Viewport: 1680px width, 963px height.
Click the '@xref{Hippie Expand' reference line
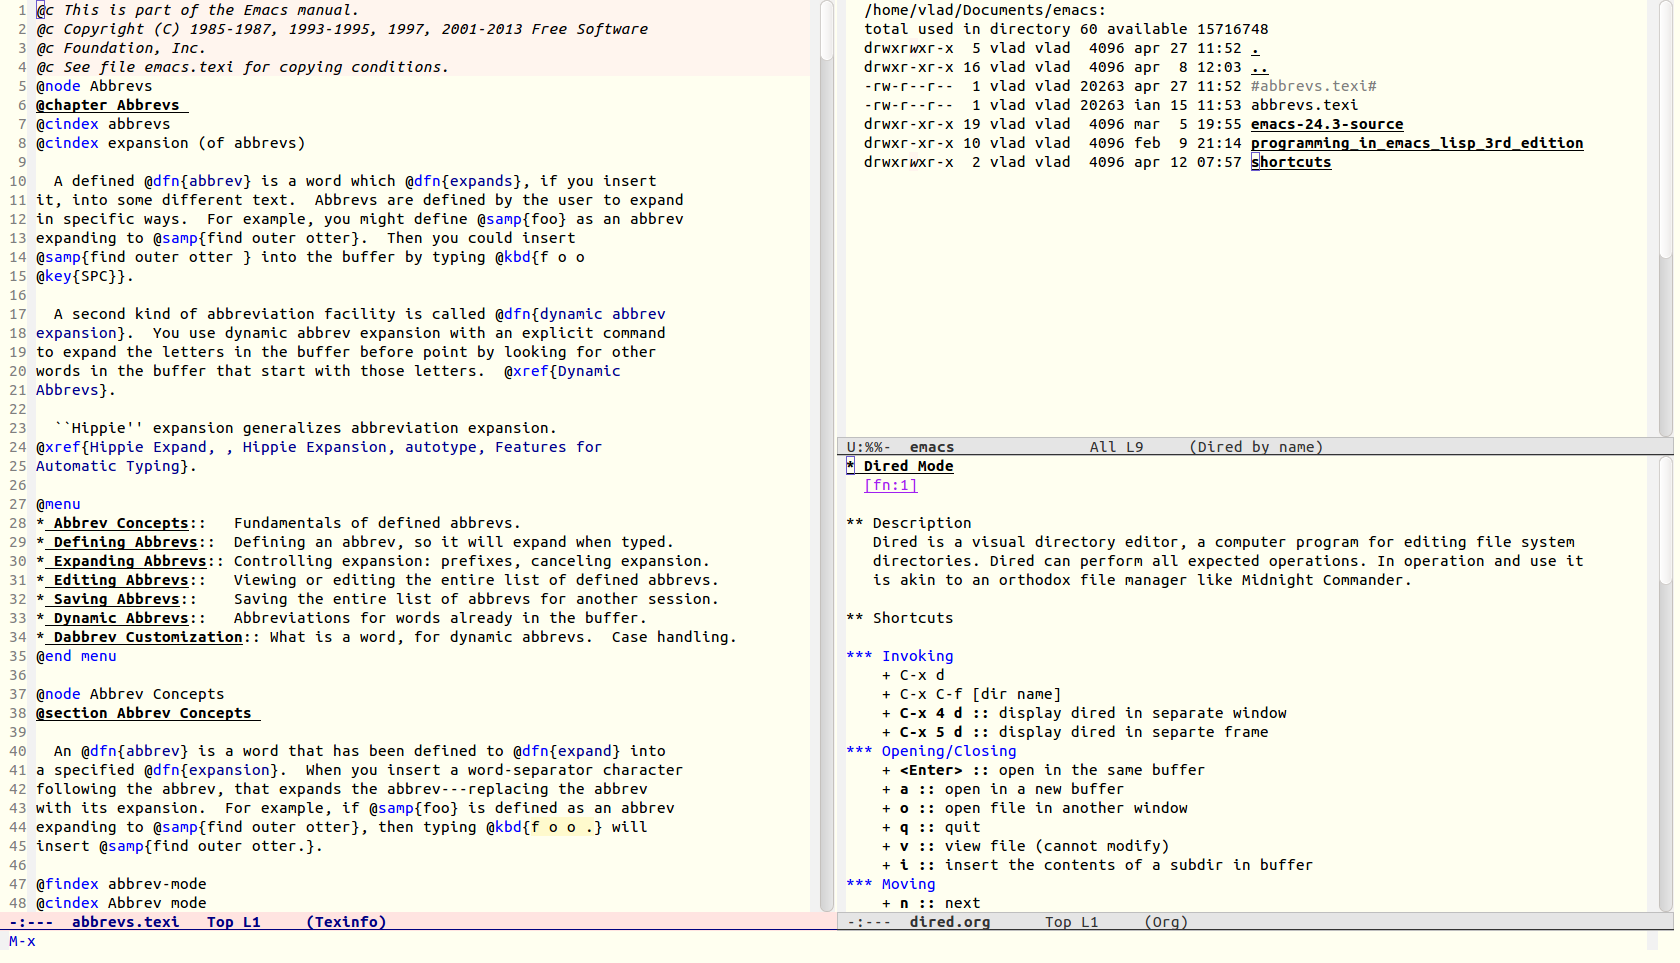tap(319, 447)
